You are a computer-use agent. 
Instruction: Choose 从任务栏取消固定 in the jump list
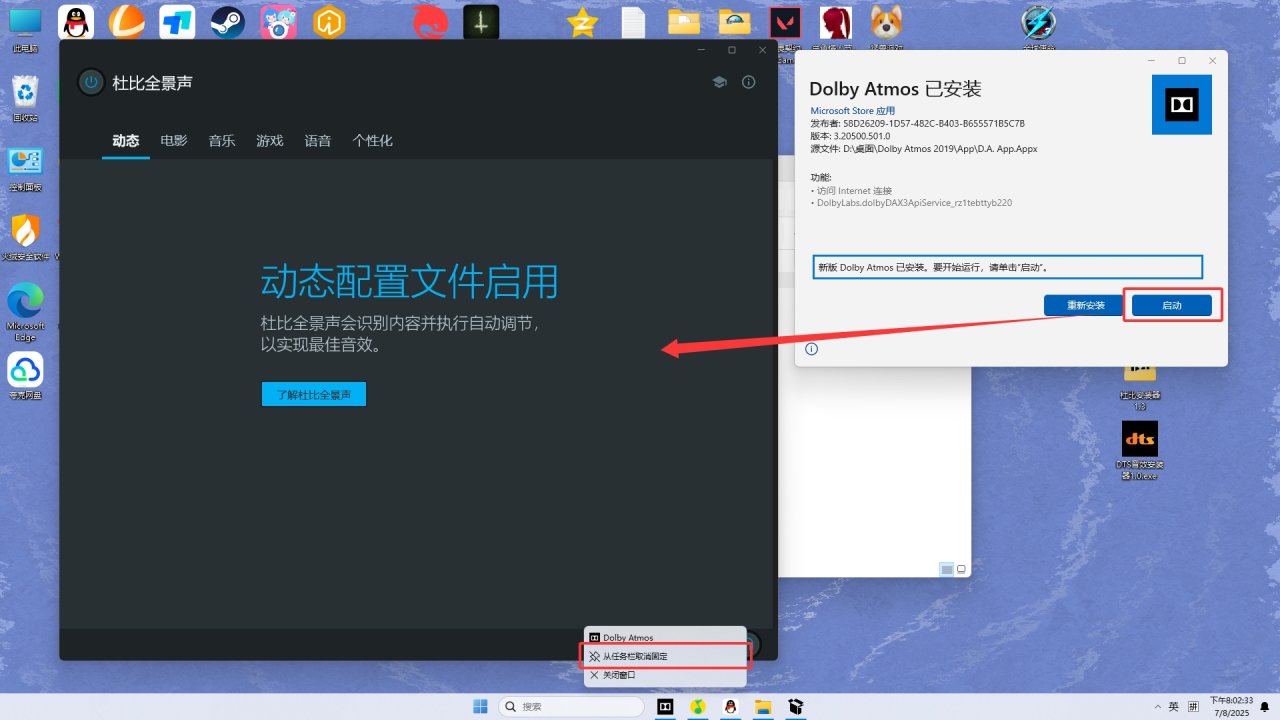(665, 656)
